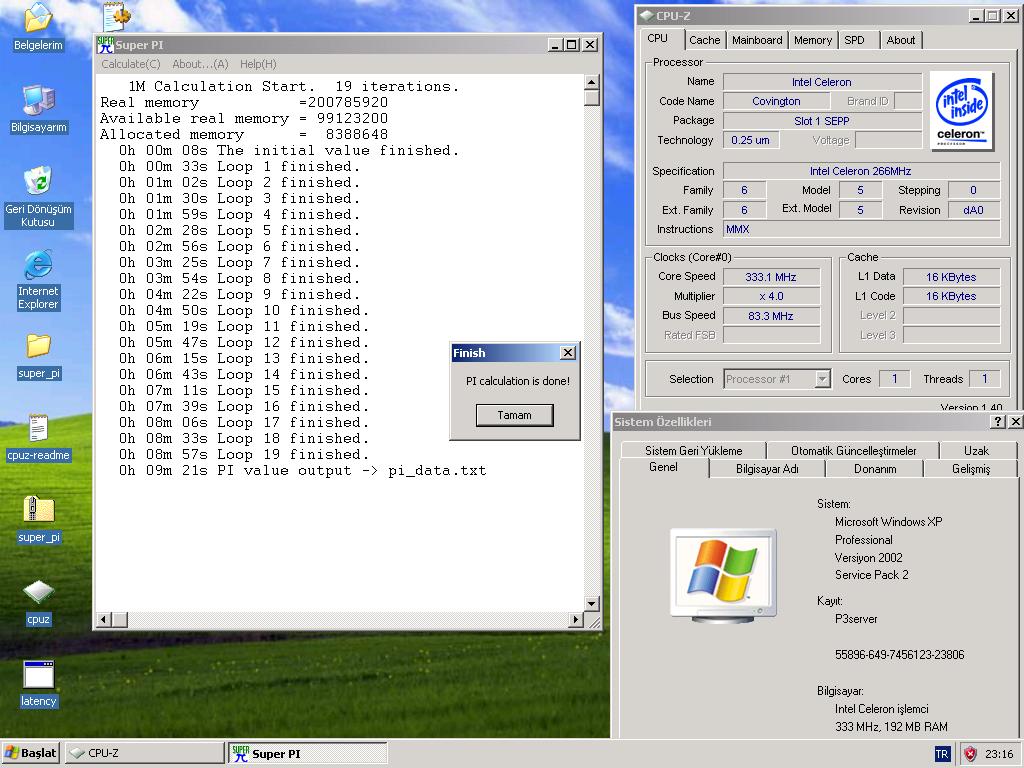Viewport: 1024px width, 768px height.
Task: Open the Donanım tab
Action: pyautogui.click(x=875, y=469)
